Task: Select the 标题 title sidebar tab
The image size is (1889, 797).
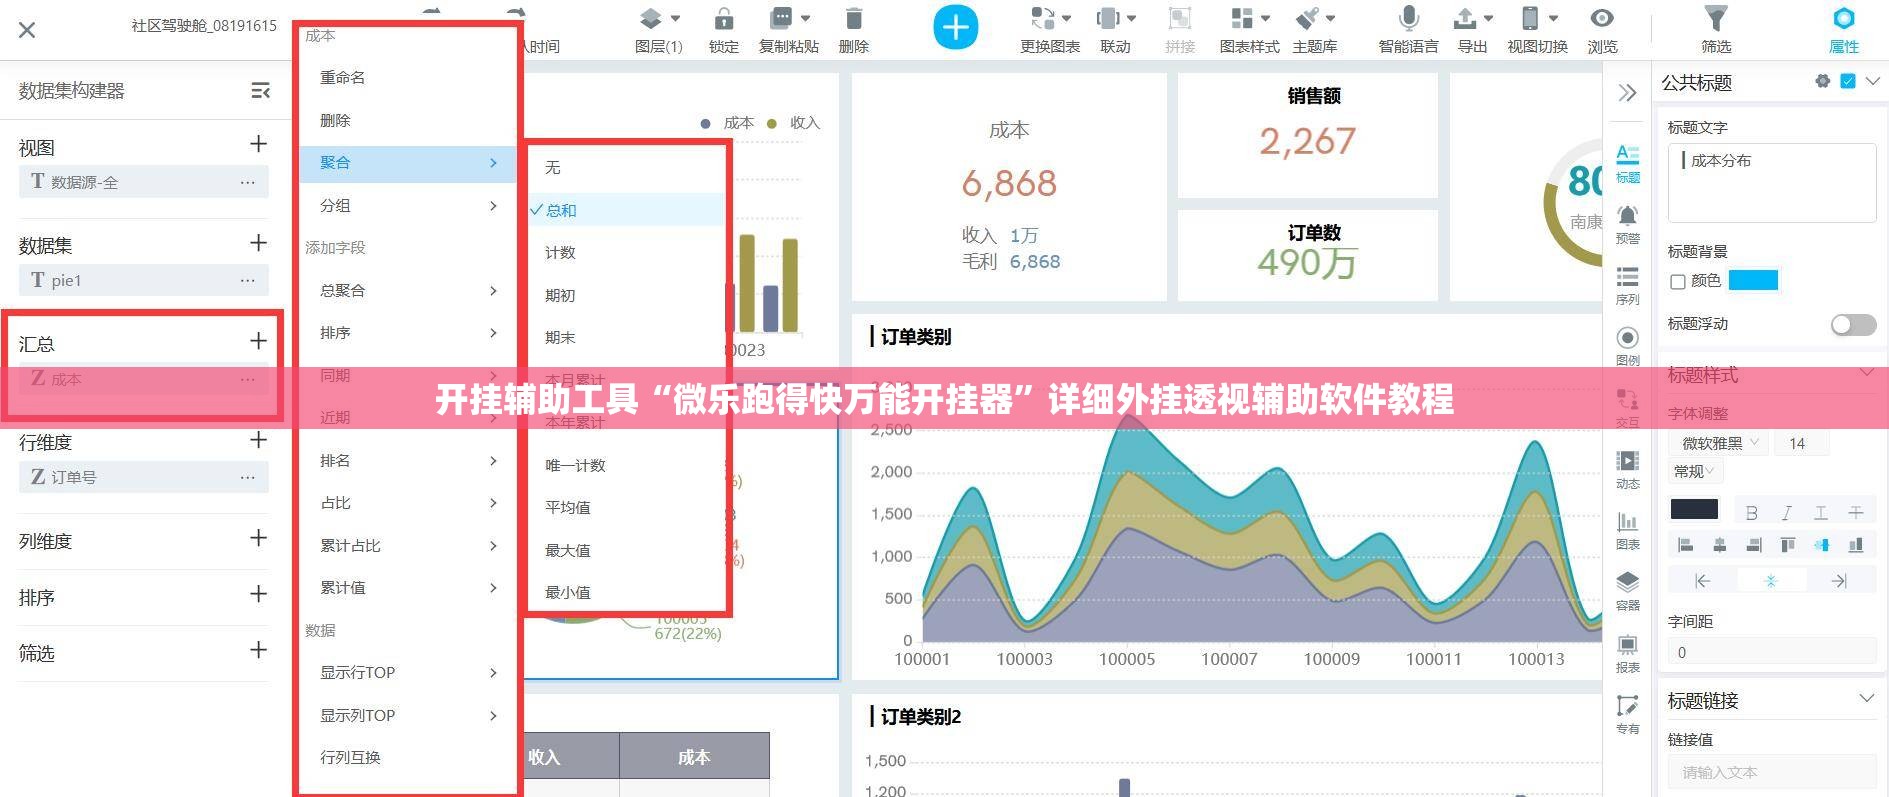Action: coord(1628,164)
